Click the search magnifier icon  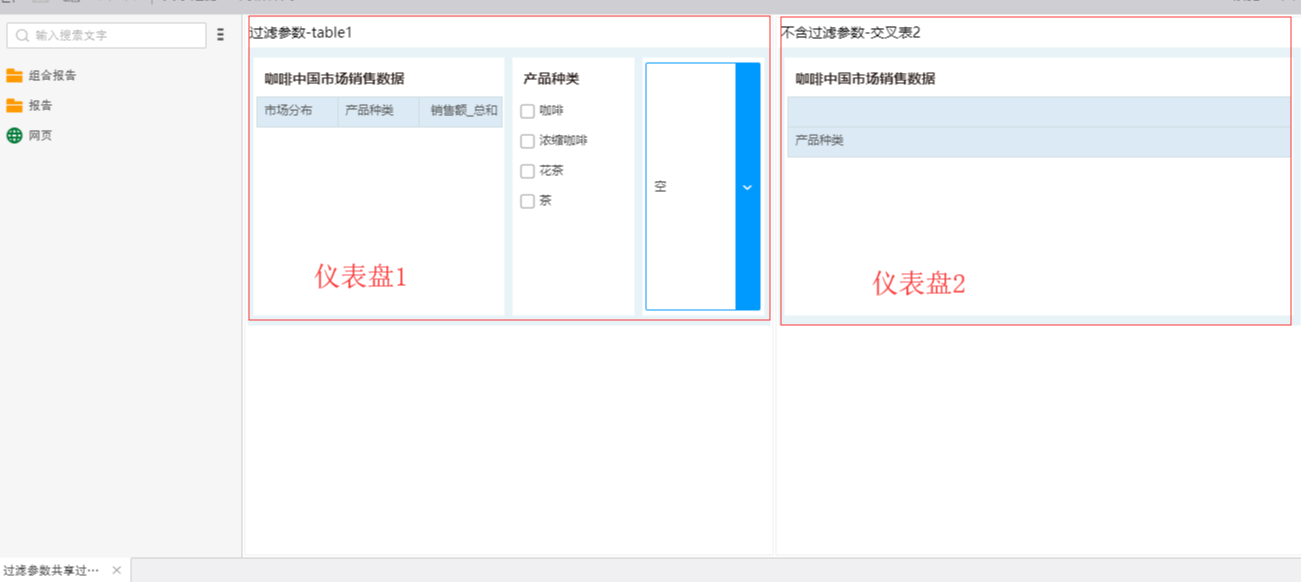22,36
